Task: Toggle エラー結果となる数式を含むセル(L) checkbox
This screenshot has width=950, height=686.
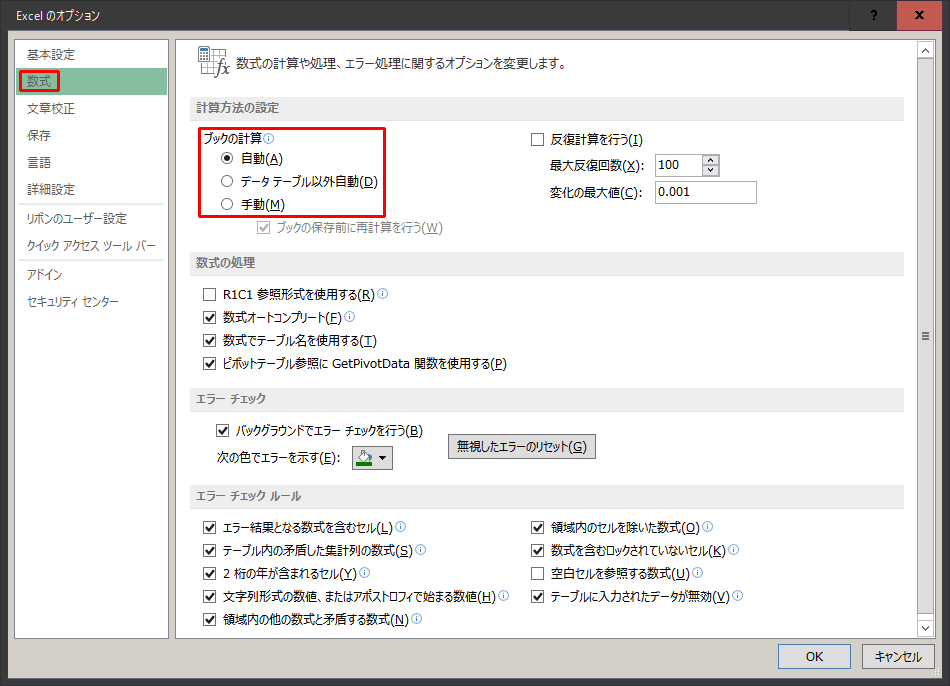Action: pos(210,527)
